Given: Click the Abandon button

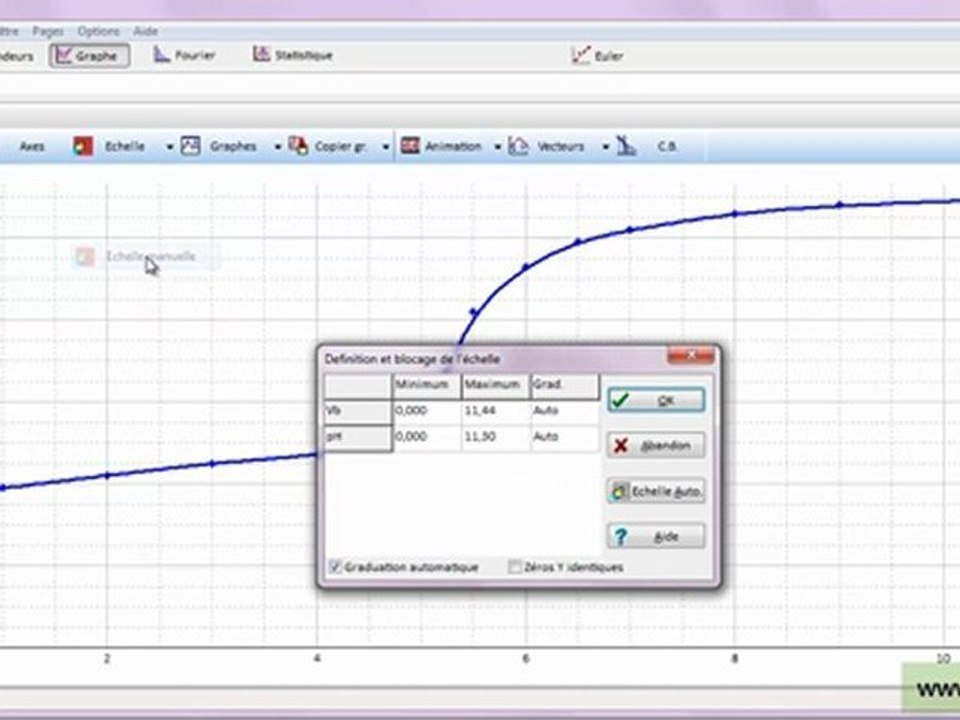Looking at the screenshot, I should coord(656,445).
